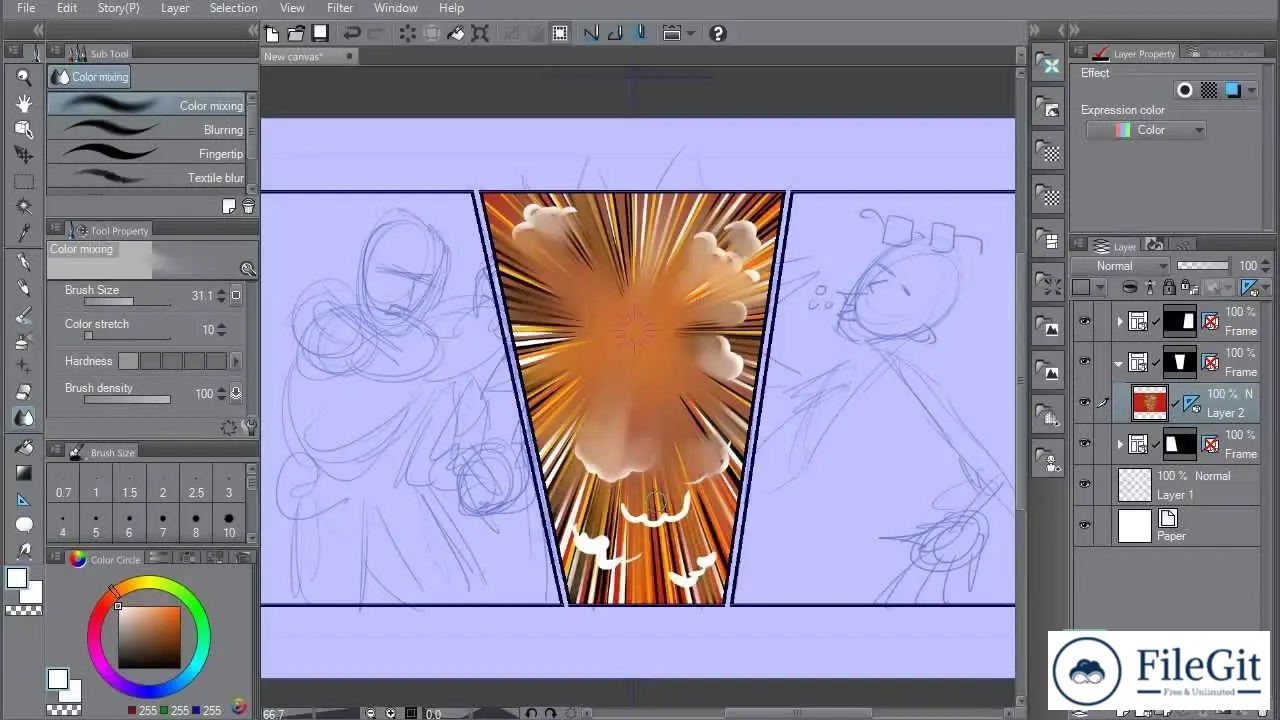
Task: Select the Eyedropper tool
Action: [24, 233]
